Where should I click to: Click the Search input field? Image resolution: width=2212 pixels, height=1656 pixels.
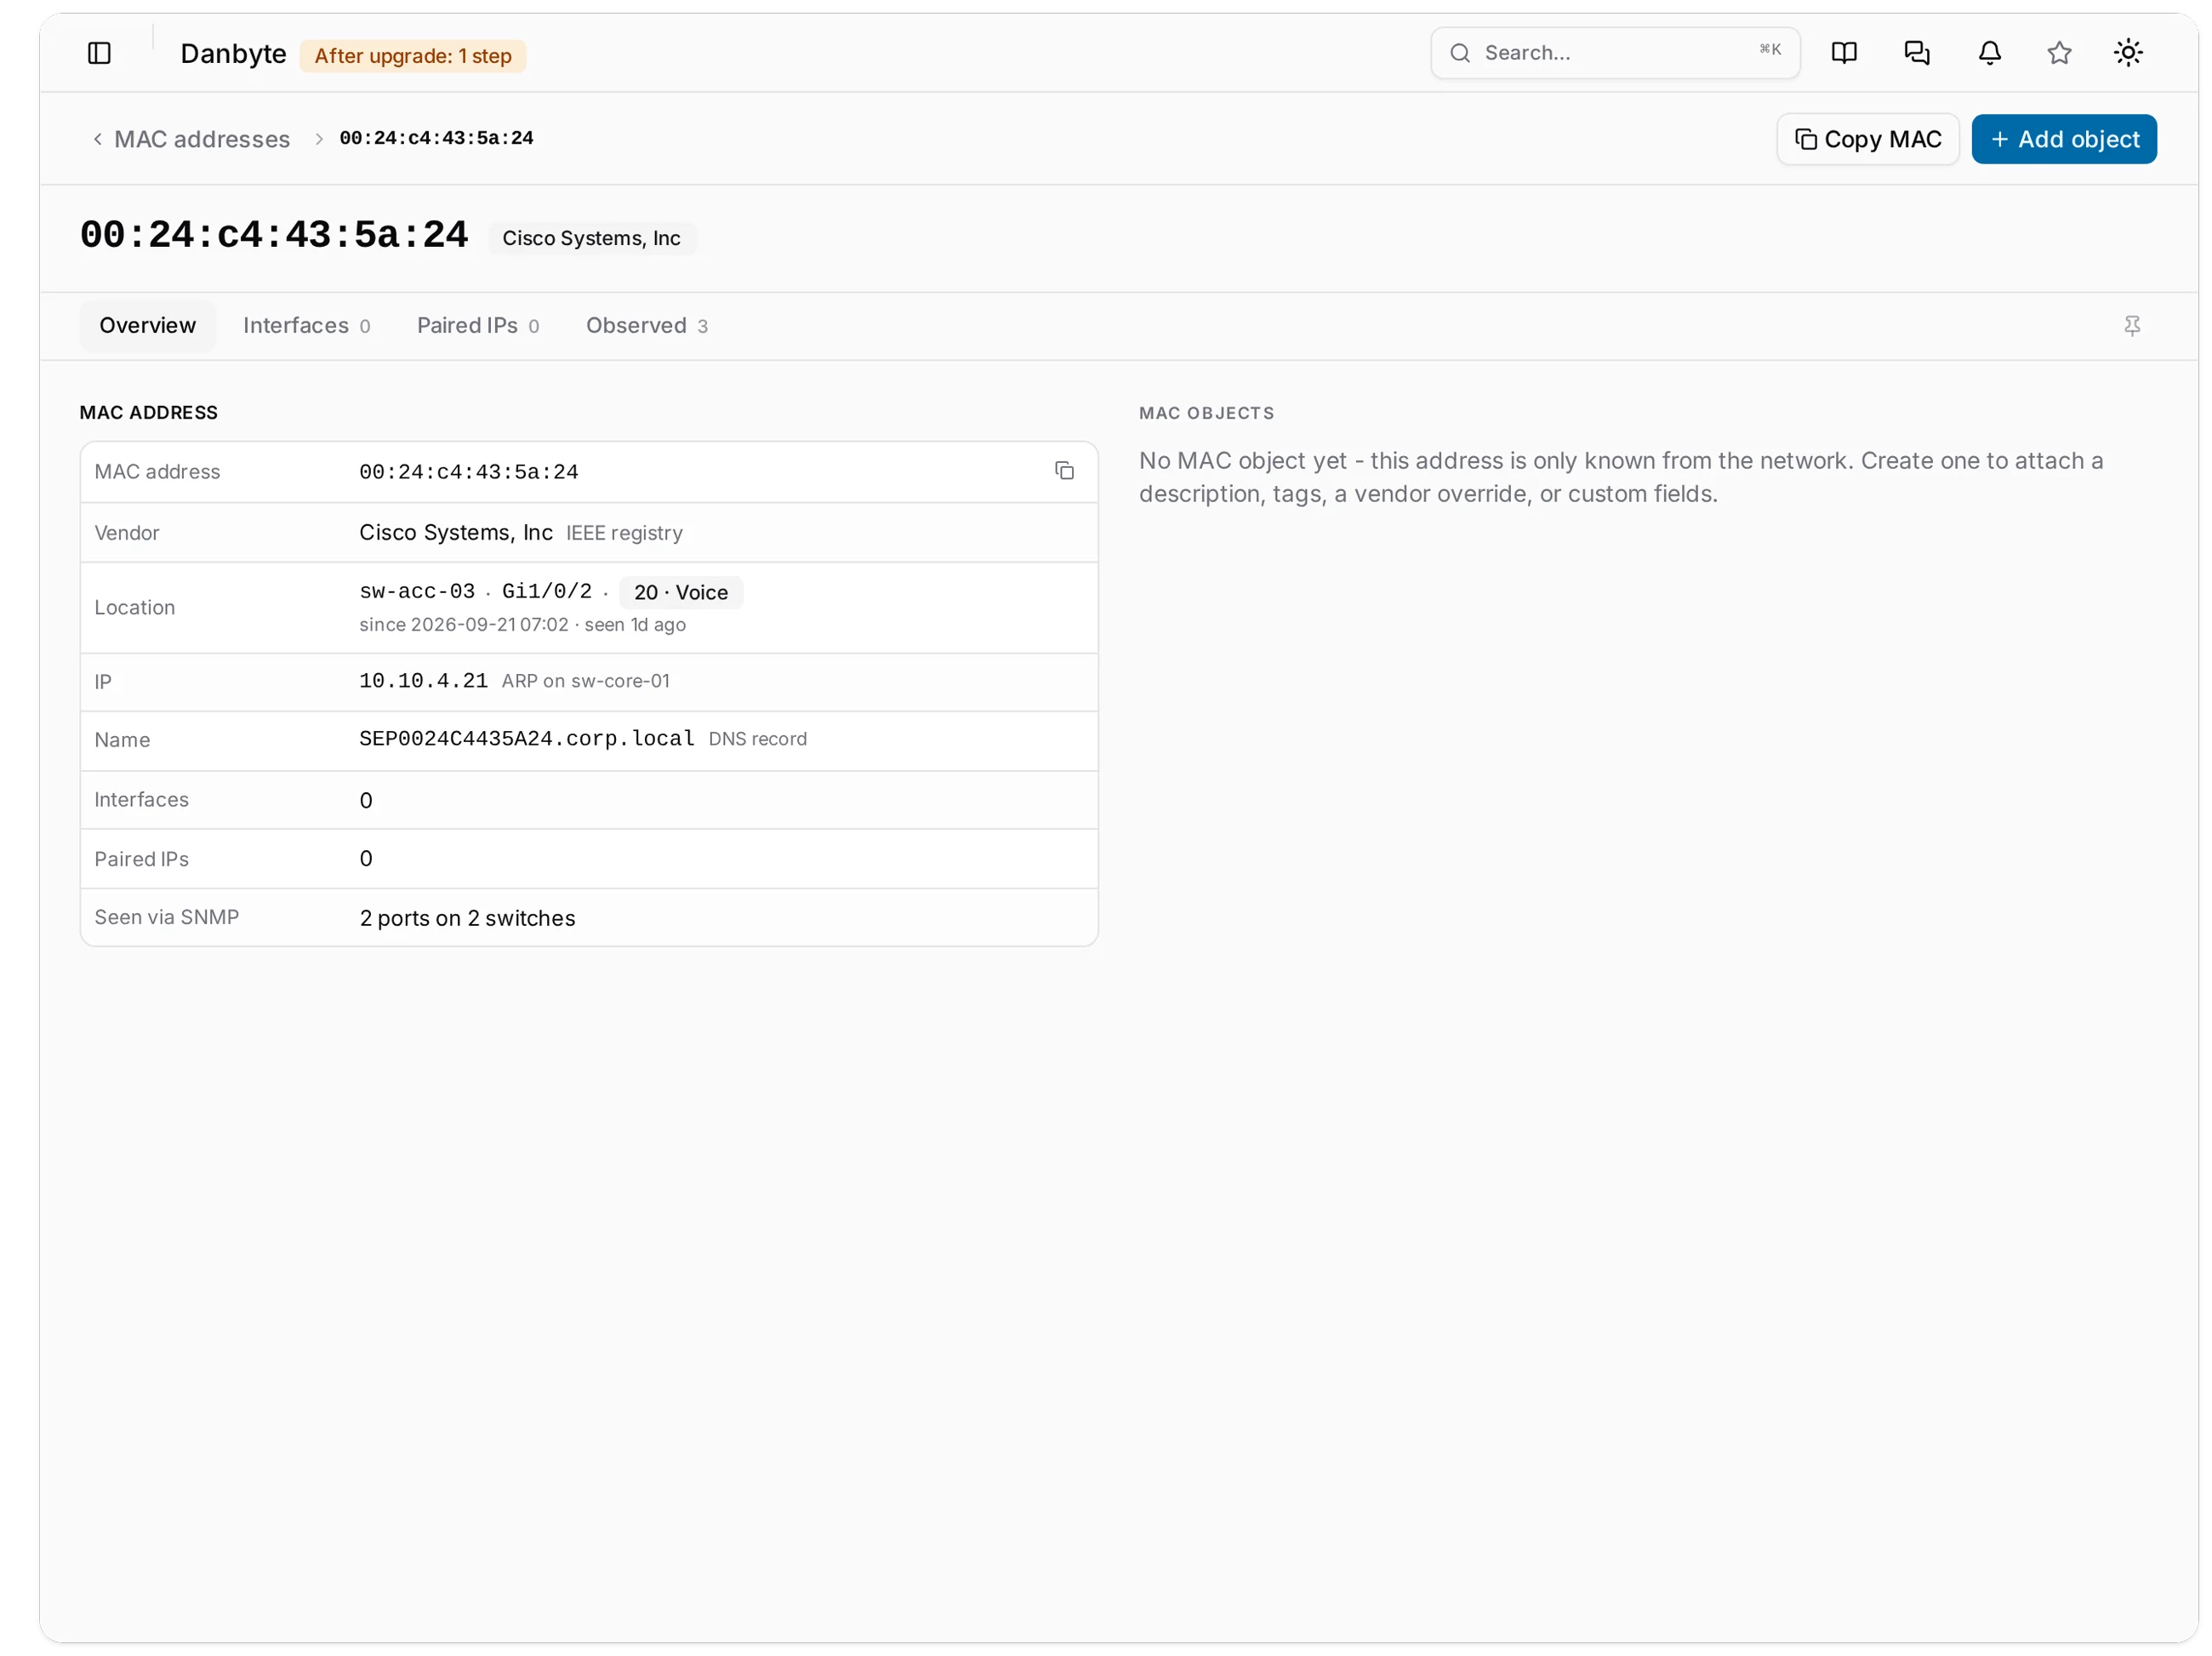[x=1615, y=53]
